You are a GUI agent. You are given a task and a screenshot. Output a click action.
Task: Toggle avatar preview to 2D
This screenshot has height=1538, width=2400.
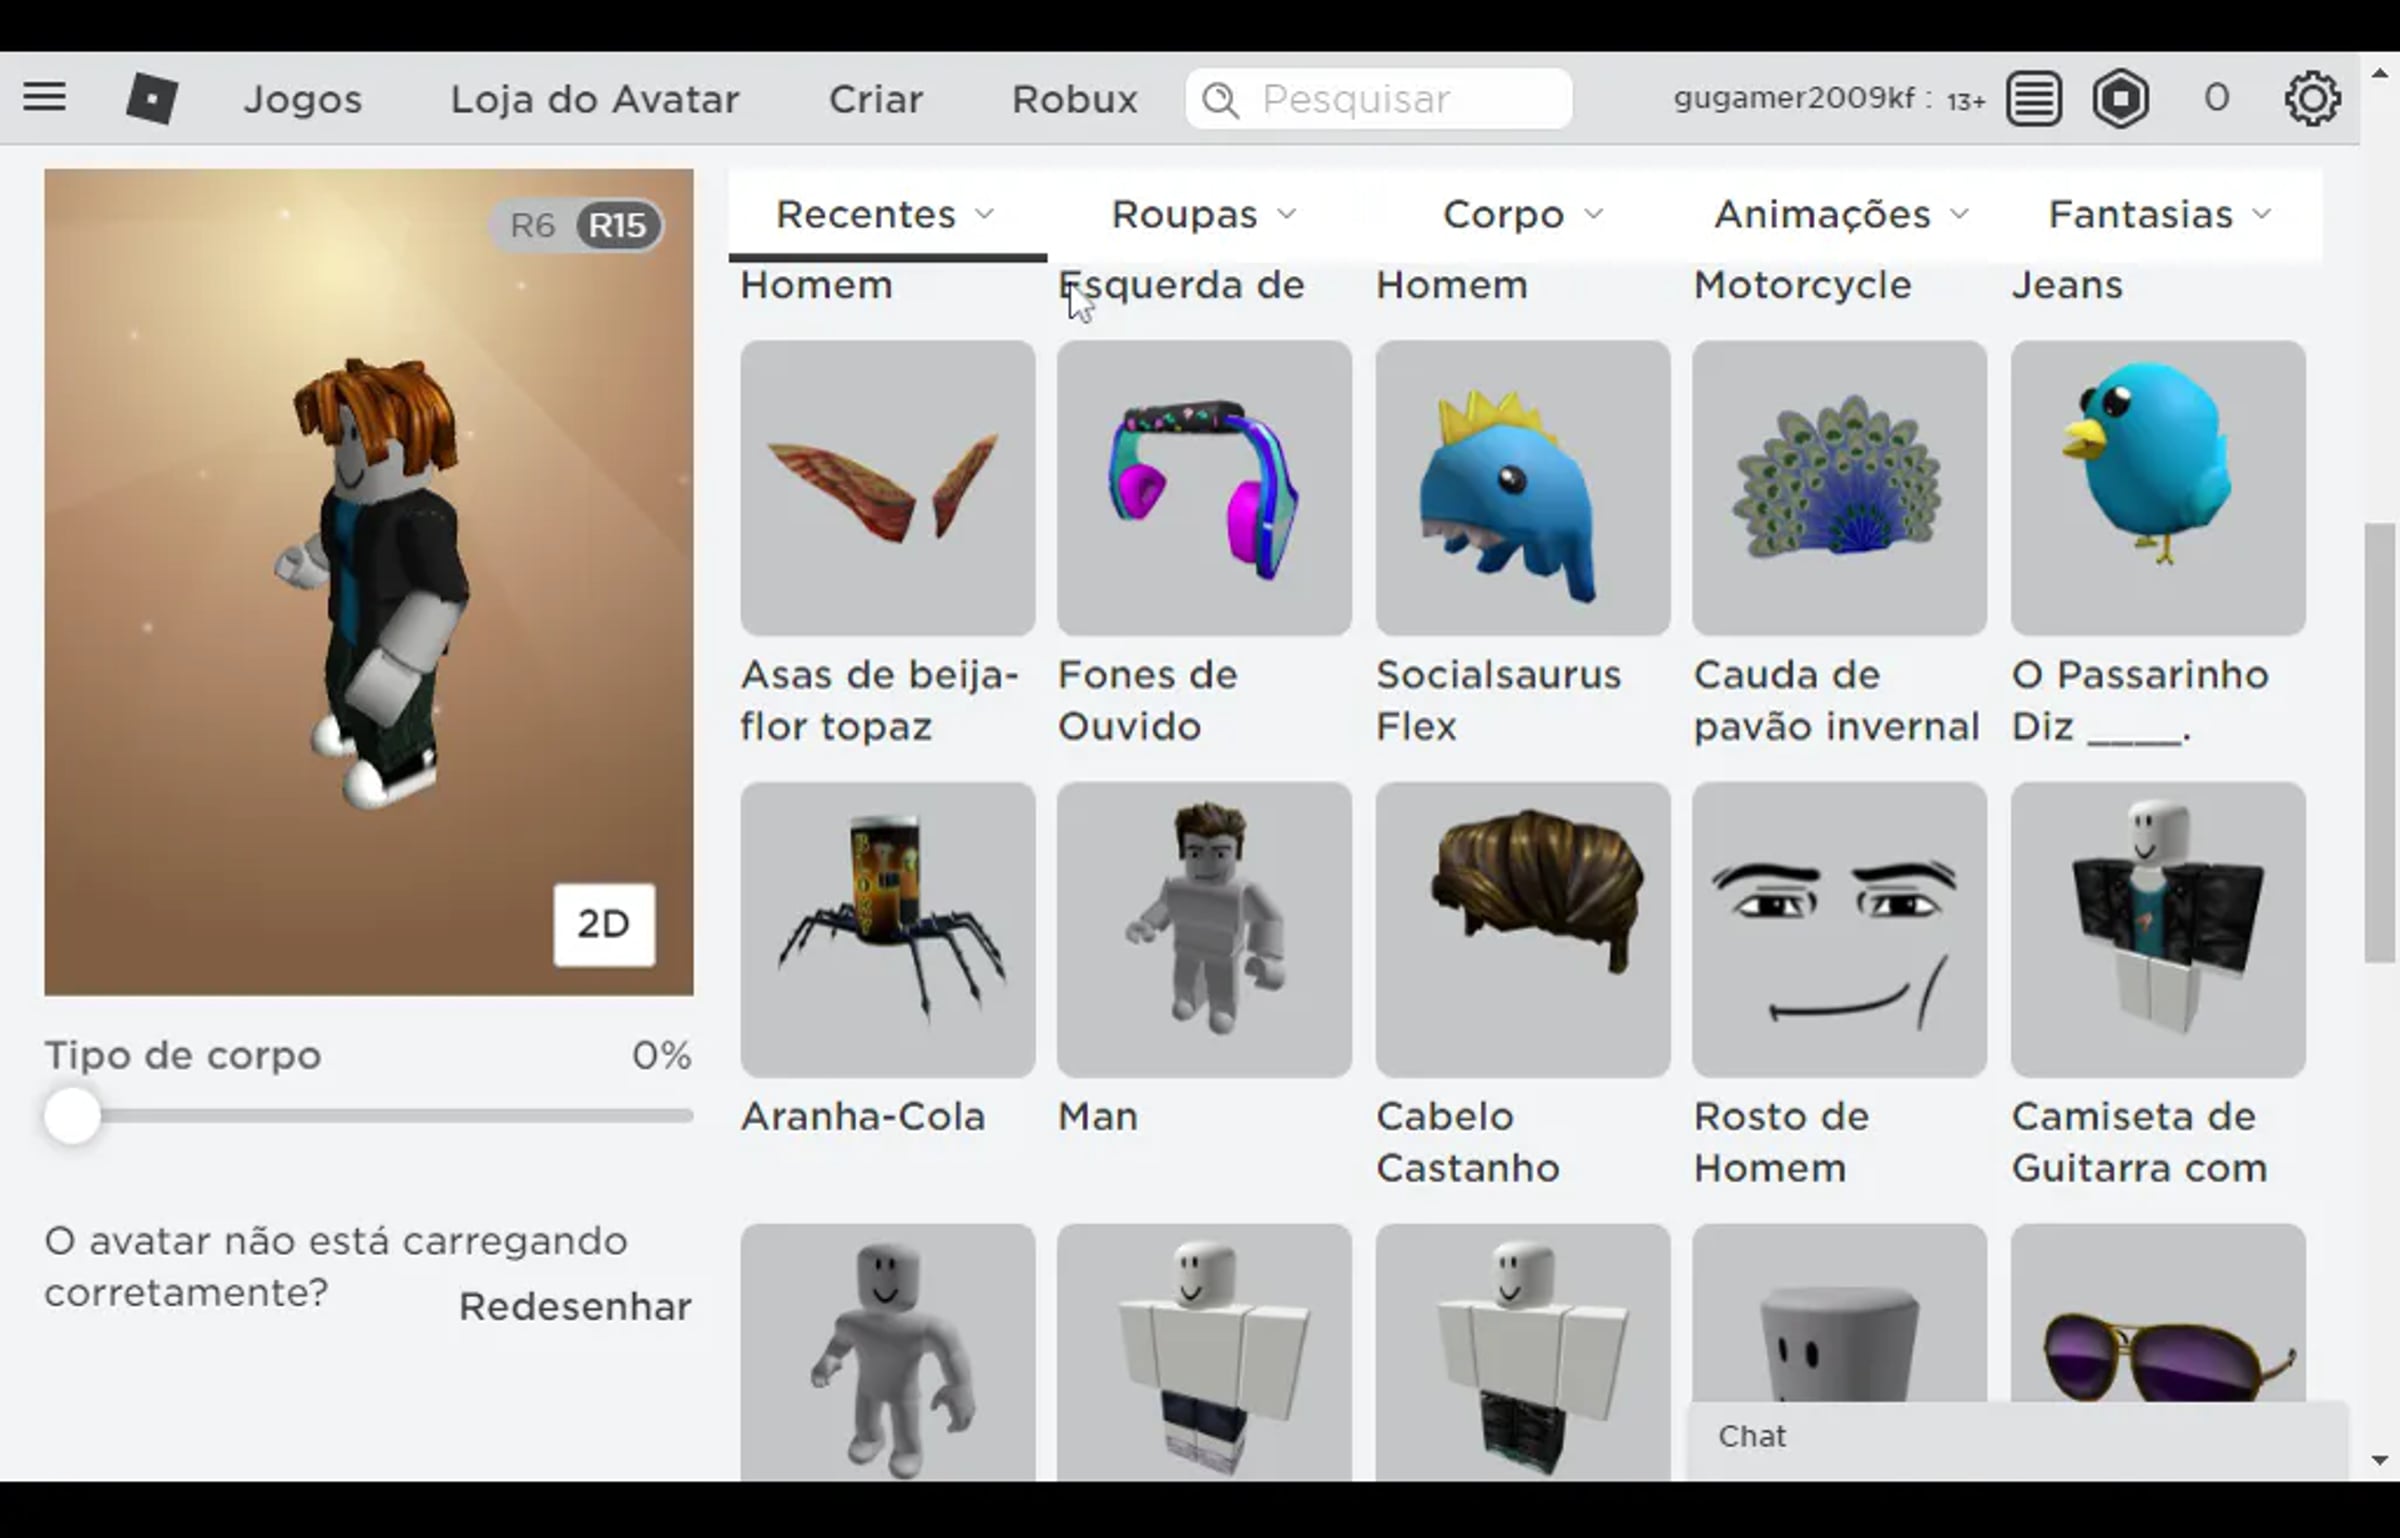(x=604, y=924)
